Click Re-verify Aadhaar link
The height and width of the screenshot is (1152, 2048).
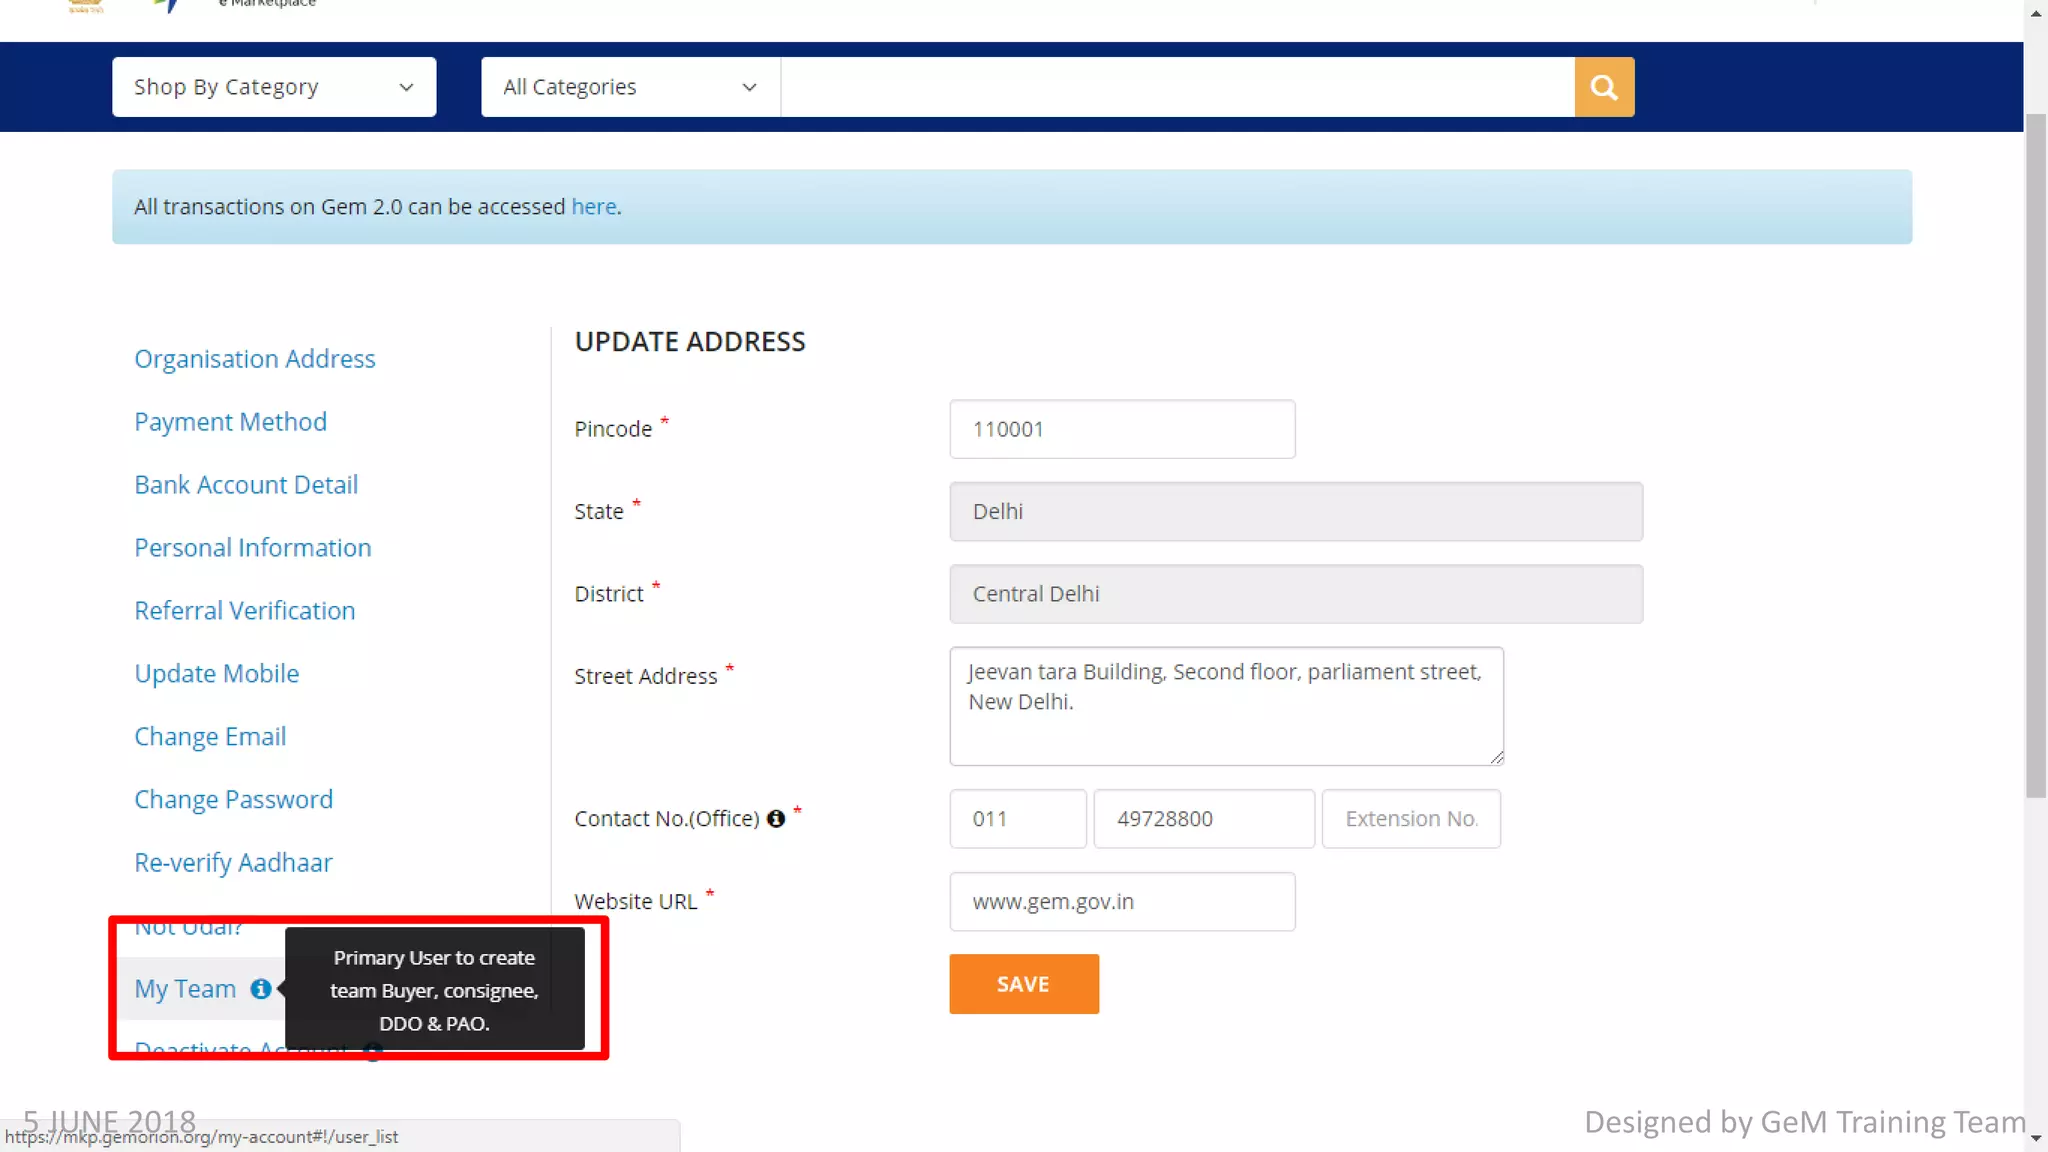click(x=233, y=863)
